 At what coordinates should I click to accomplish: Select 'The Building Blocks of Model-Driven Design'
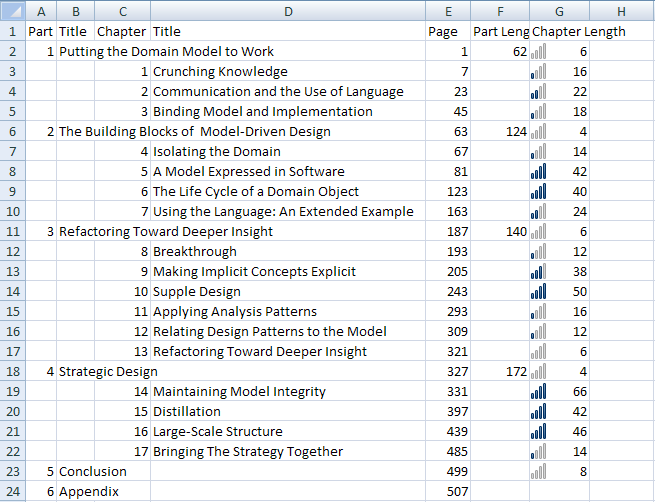[x=195, y=131]
